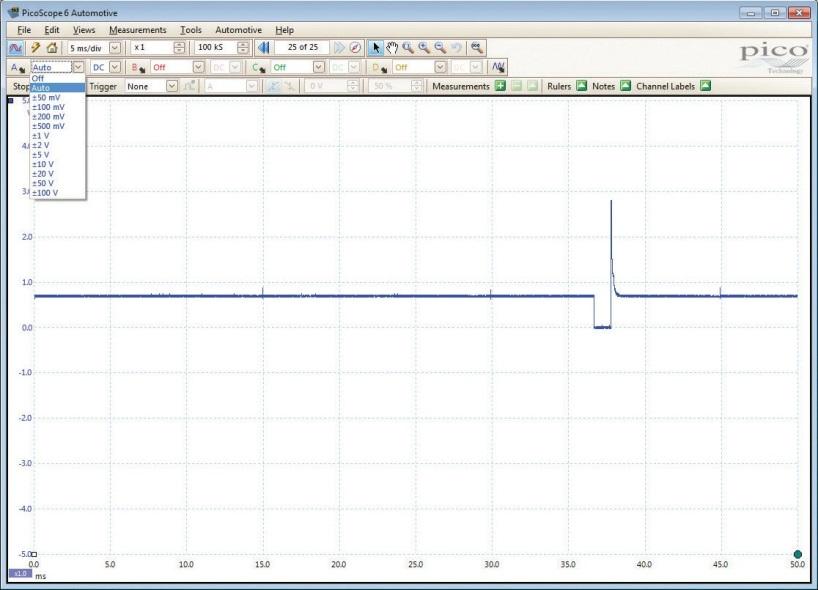Viewport: 818px width, 590px height.
Task: Select the hand pan tool
Action: (x=392, y=48)
